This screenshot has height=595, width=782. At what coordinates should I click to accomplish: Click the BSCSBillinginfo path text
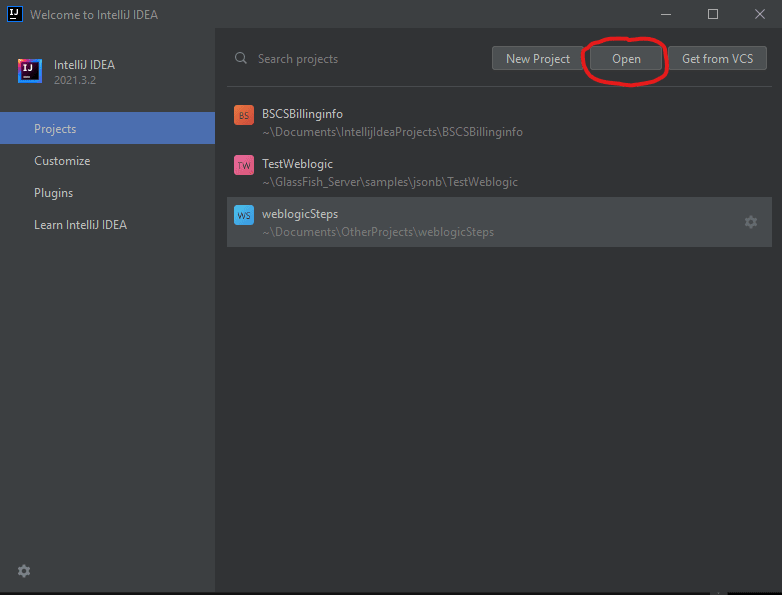[392, 132]
